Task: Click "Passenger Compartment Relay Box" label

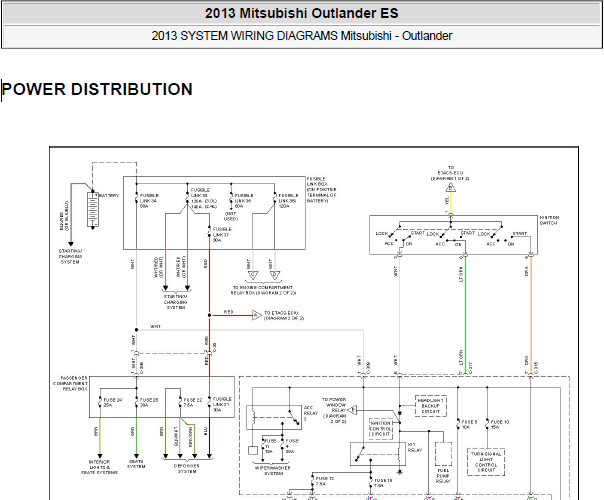Action: 70,384
